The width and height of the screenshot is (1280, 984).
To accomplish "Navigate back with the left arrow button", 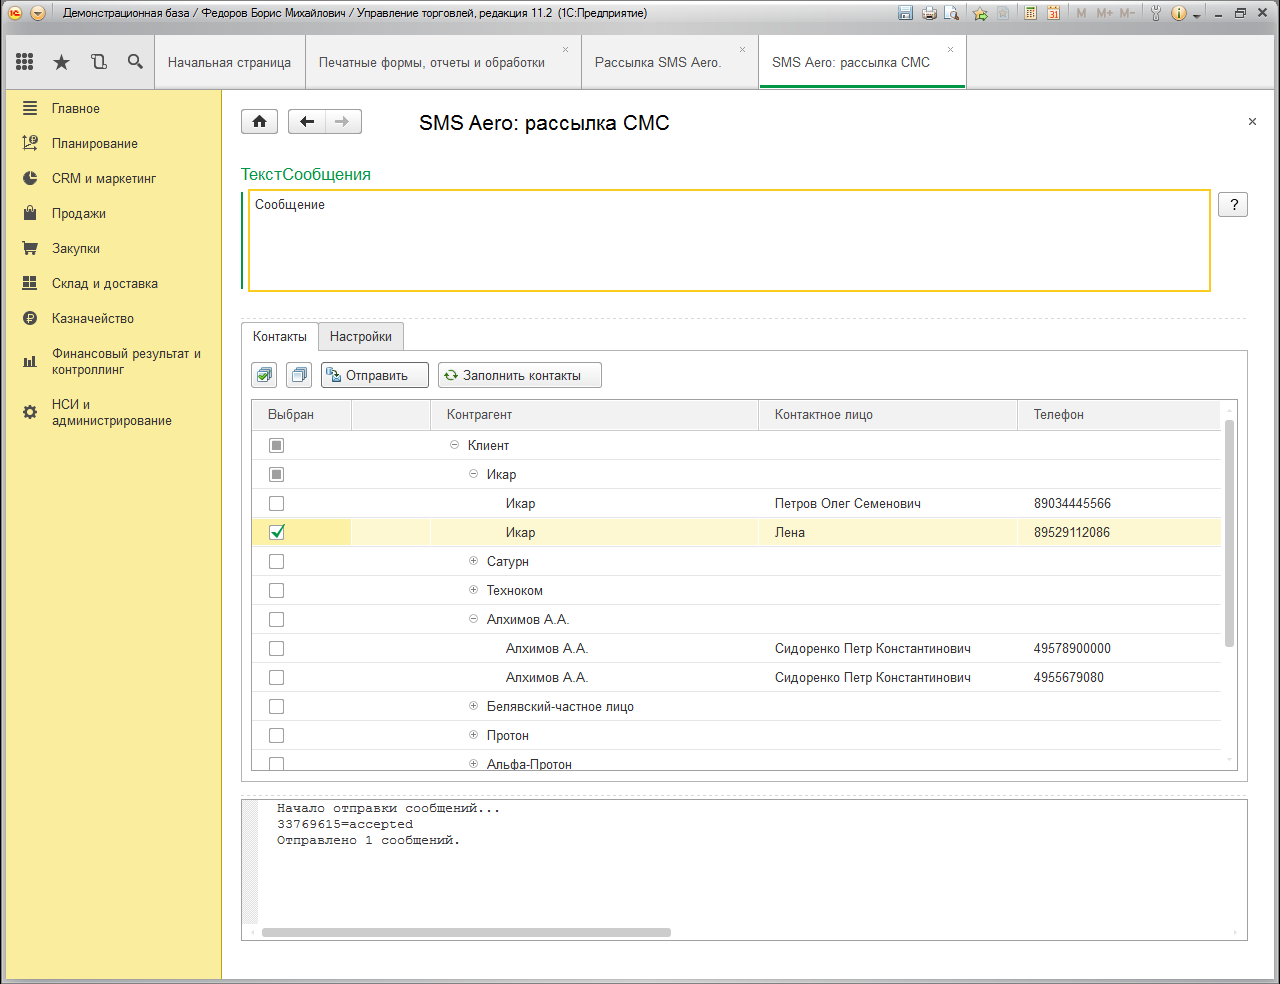I will pyautogui.click(x=307, y=121).
